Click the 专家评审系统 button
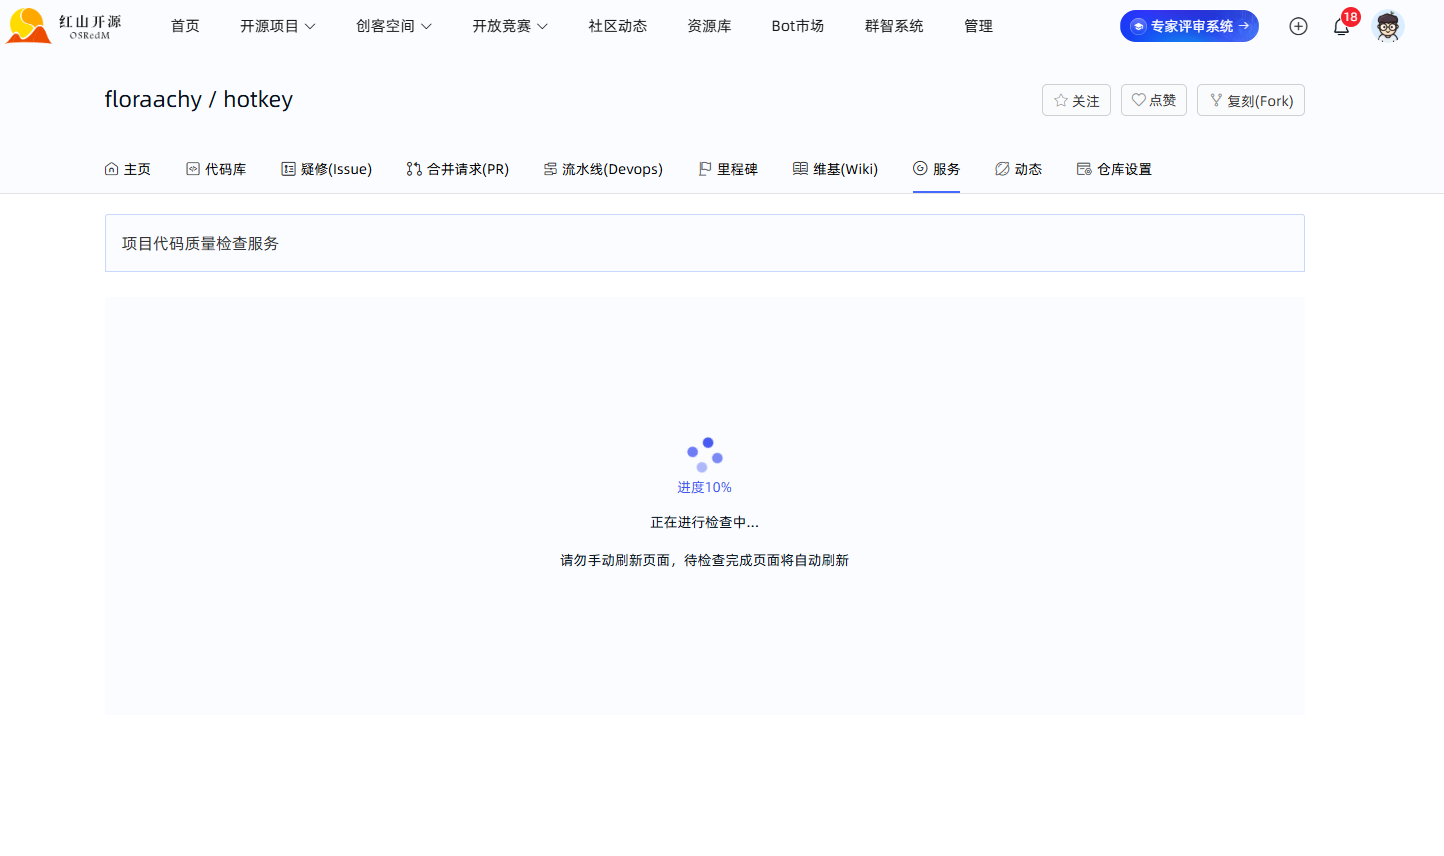The height and width of the screenshot is (856, 1444). tap(1189, 26)
